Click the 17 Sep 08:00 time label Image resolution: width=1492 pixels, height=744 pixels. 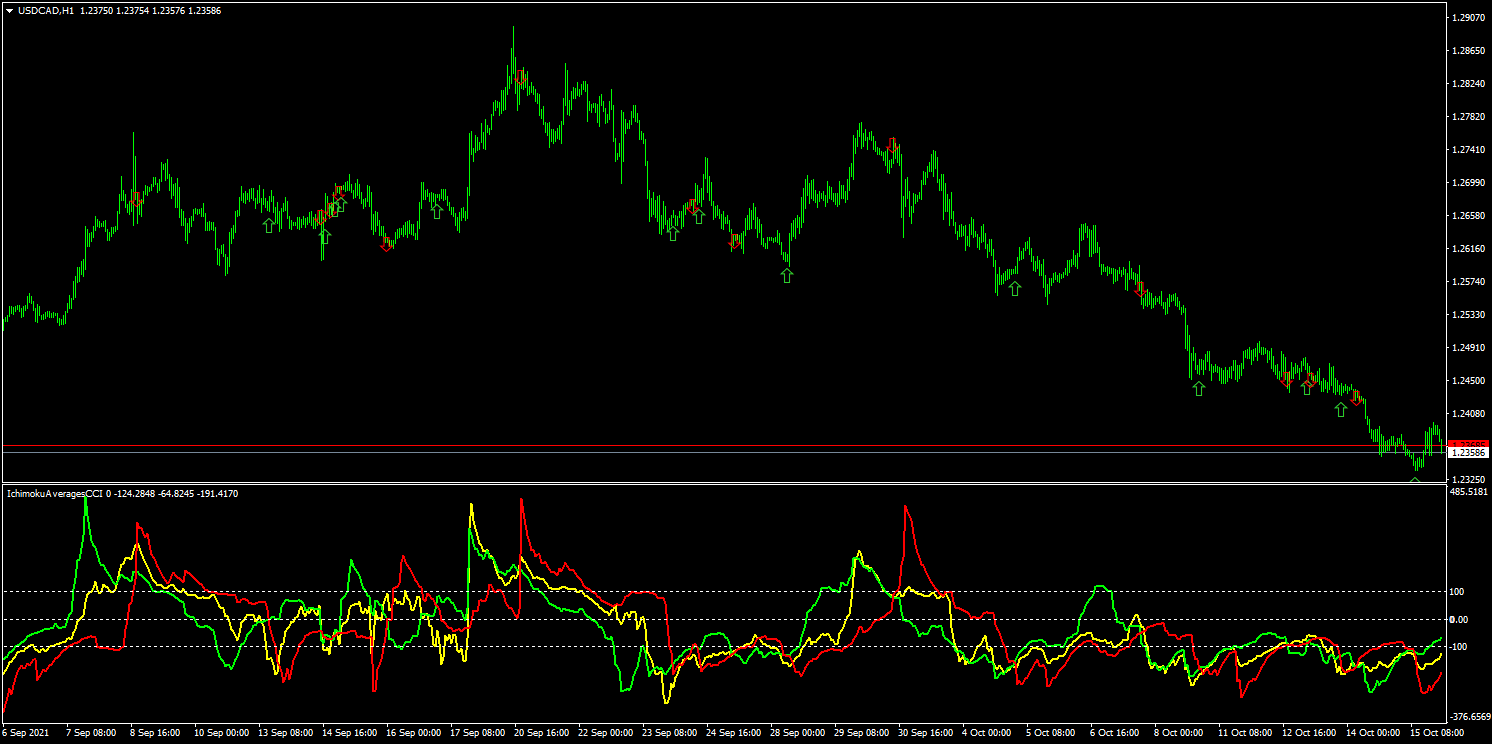(479, 733)
